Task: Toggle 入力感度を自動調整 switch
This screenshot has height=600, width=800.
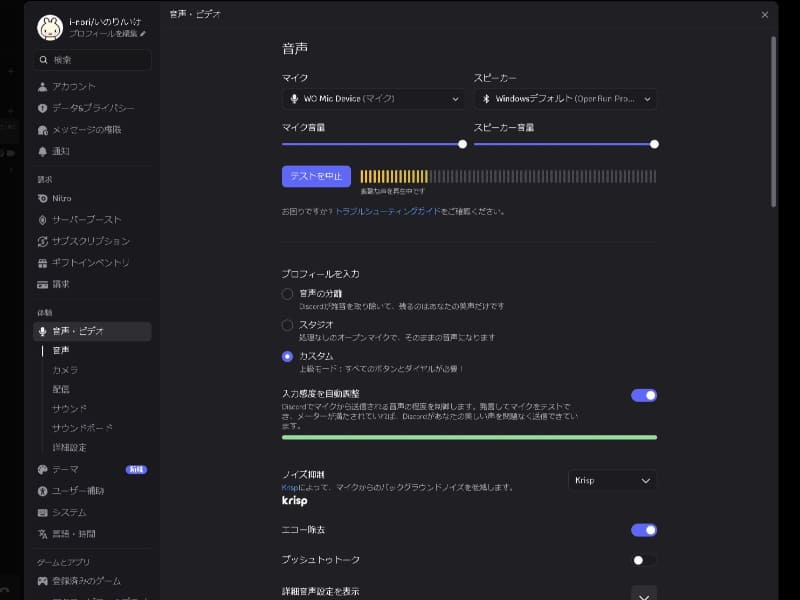Action: (644, 395)
